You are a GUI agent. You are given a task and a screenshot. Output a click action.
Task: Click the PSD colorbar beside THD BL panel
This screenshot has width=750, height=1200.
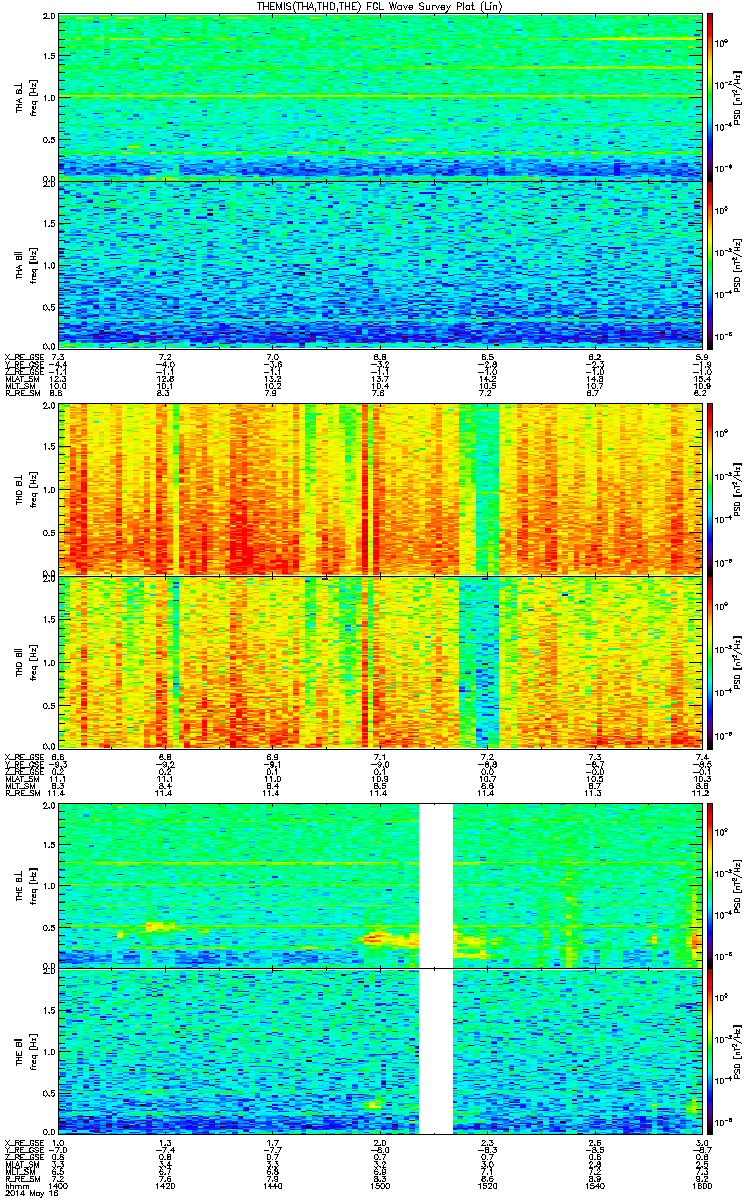point(710,489)
